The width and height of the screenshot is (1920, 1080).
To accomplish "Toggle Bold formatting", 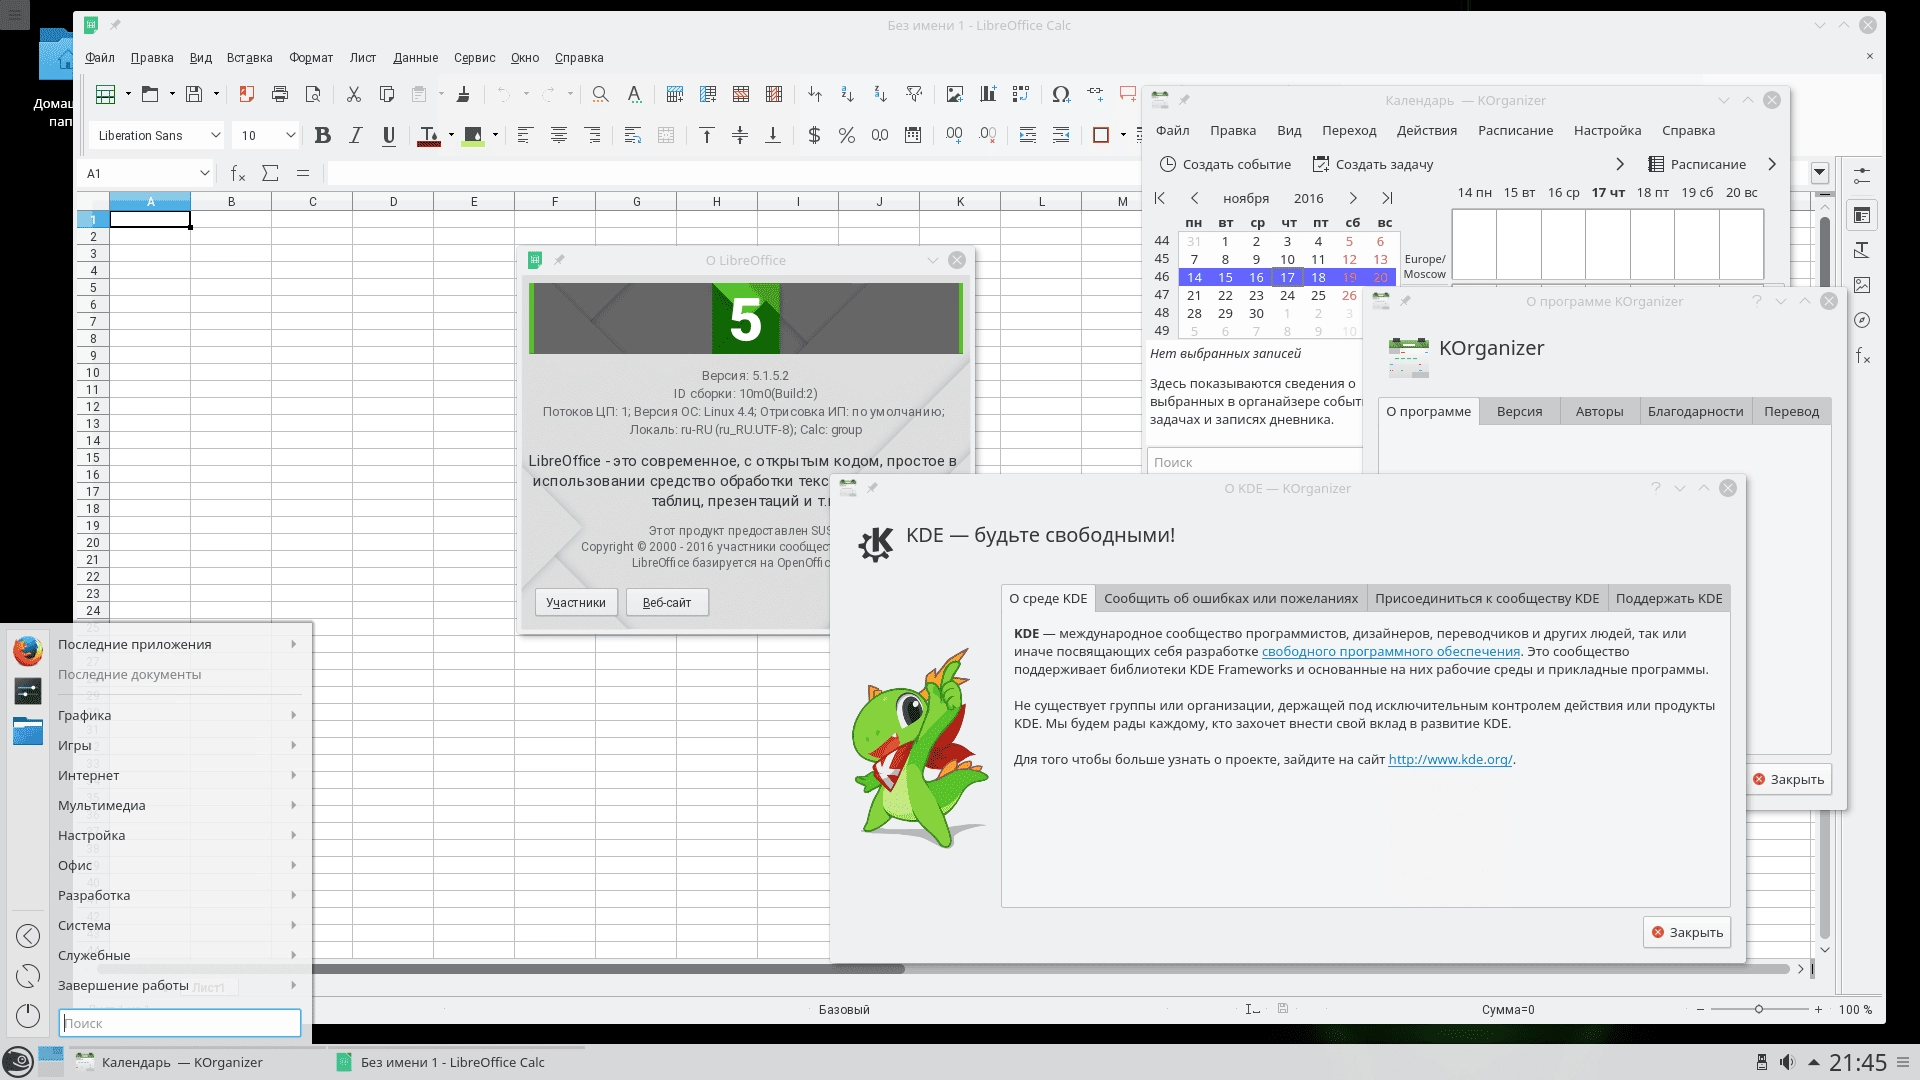I will (x=322, y=135).
